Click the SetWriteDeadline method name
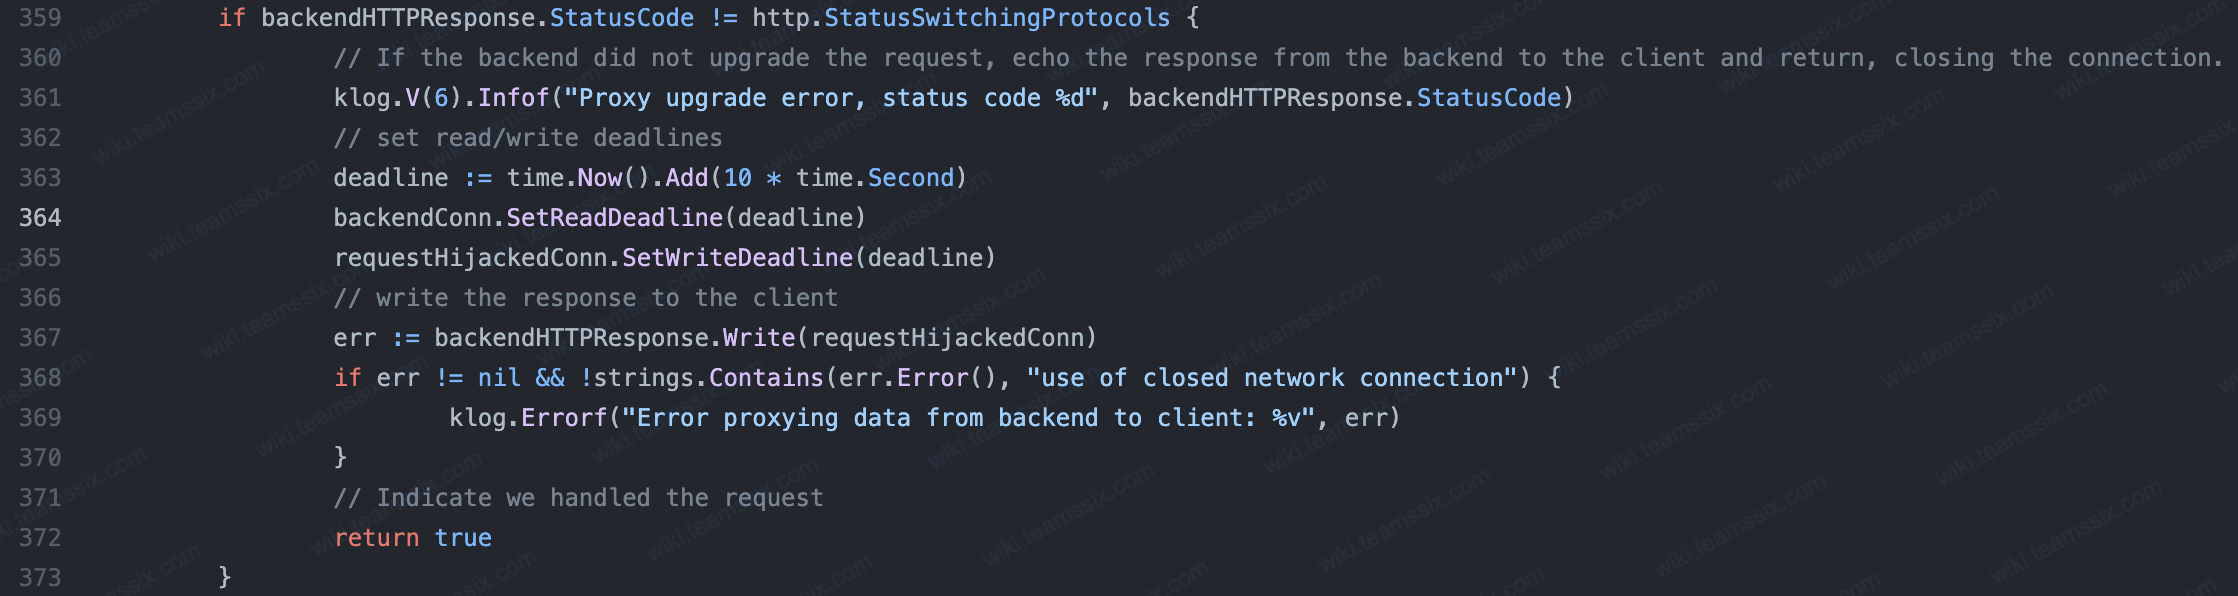2238x596 pixels. pos(737,258)
